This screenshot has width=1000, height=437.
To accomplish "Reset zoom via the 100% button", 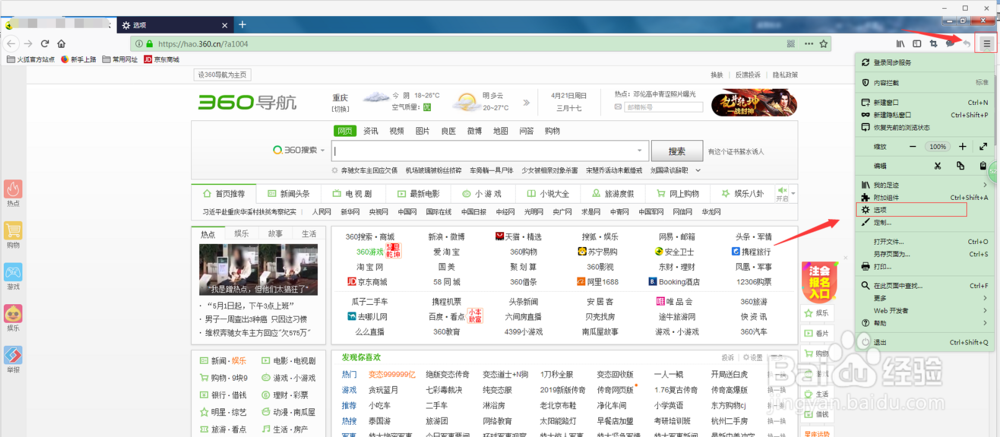I will click(938, 147).
